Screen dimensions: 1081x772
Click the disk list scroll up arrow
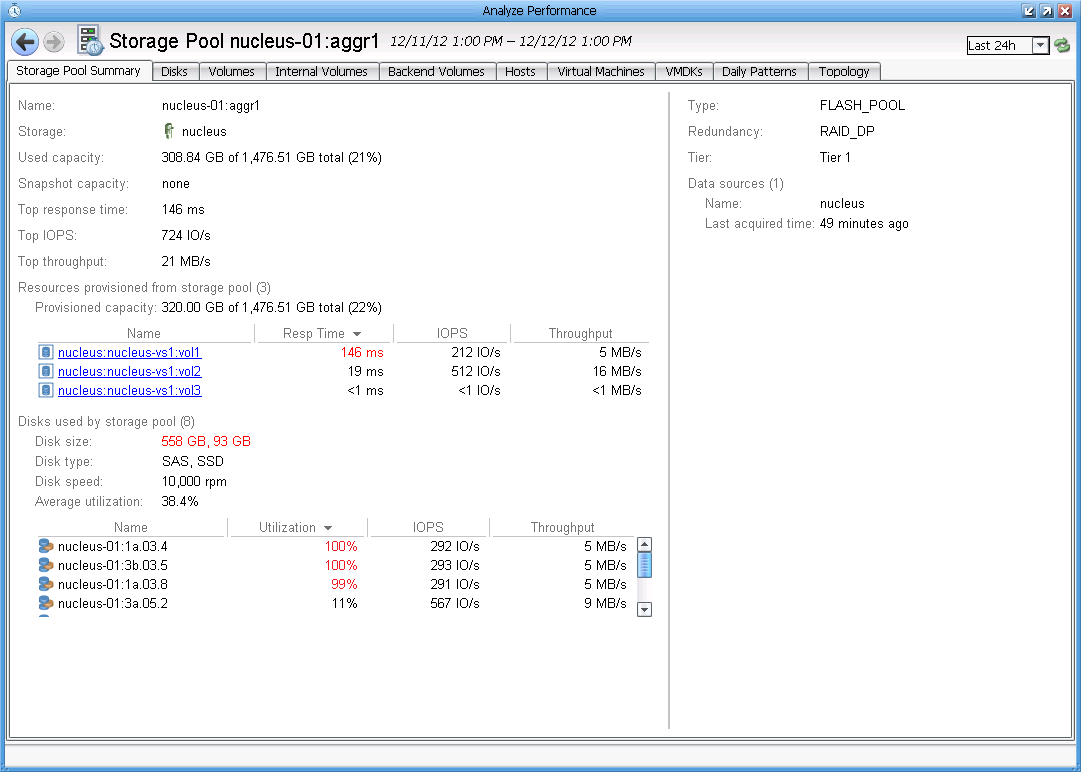[x=645, y=545]
